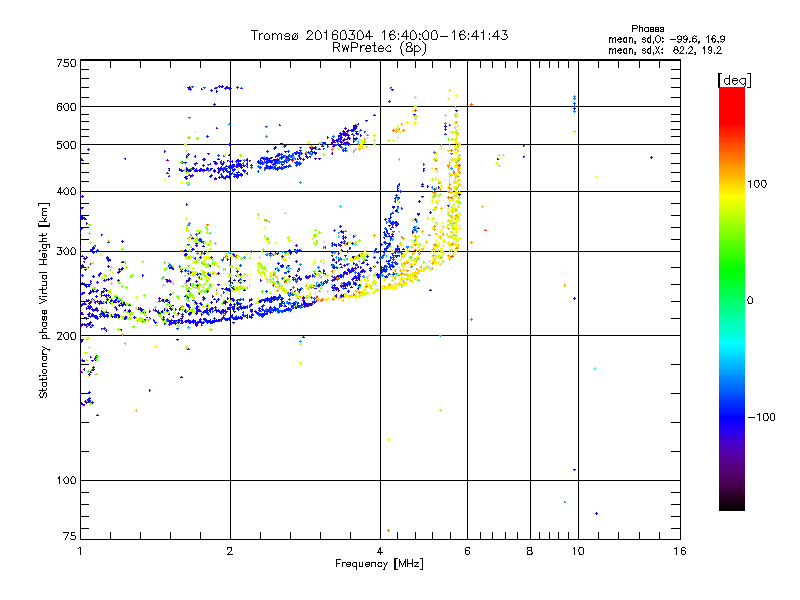Click the 'Stationary phase Virtual Height [km]' axis title

tap(43, 300)
